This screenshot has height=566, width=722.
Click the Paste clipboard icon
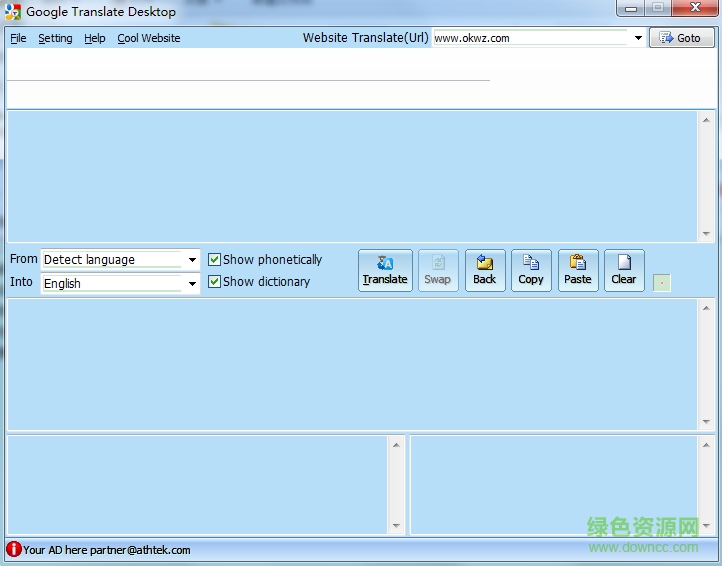[x=578, y=264]
